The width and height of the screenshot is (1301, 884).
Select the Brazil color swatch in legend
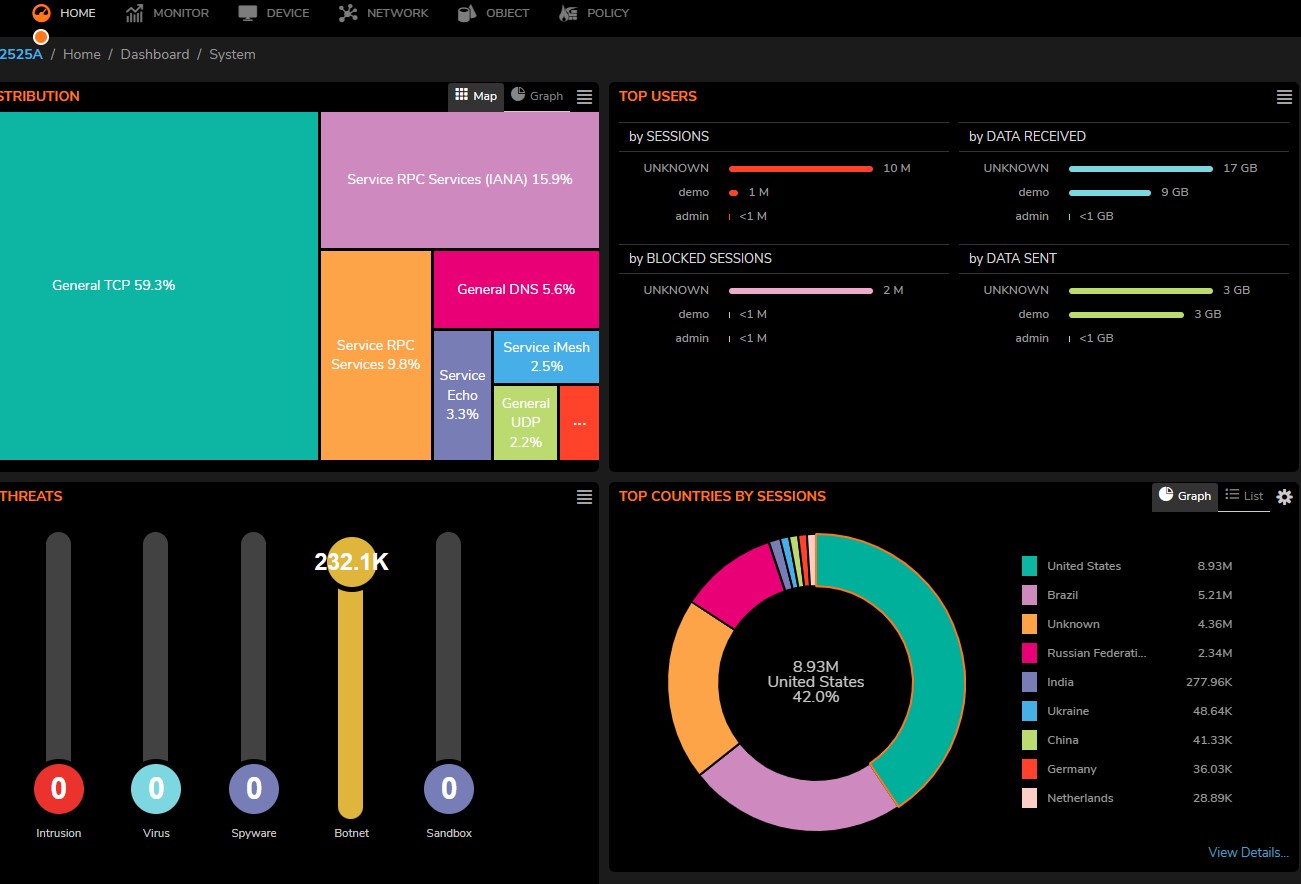click(1029, 595)
